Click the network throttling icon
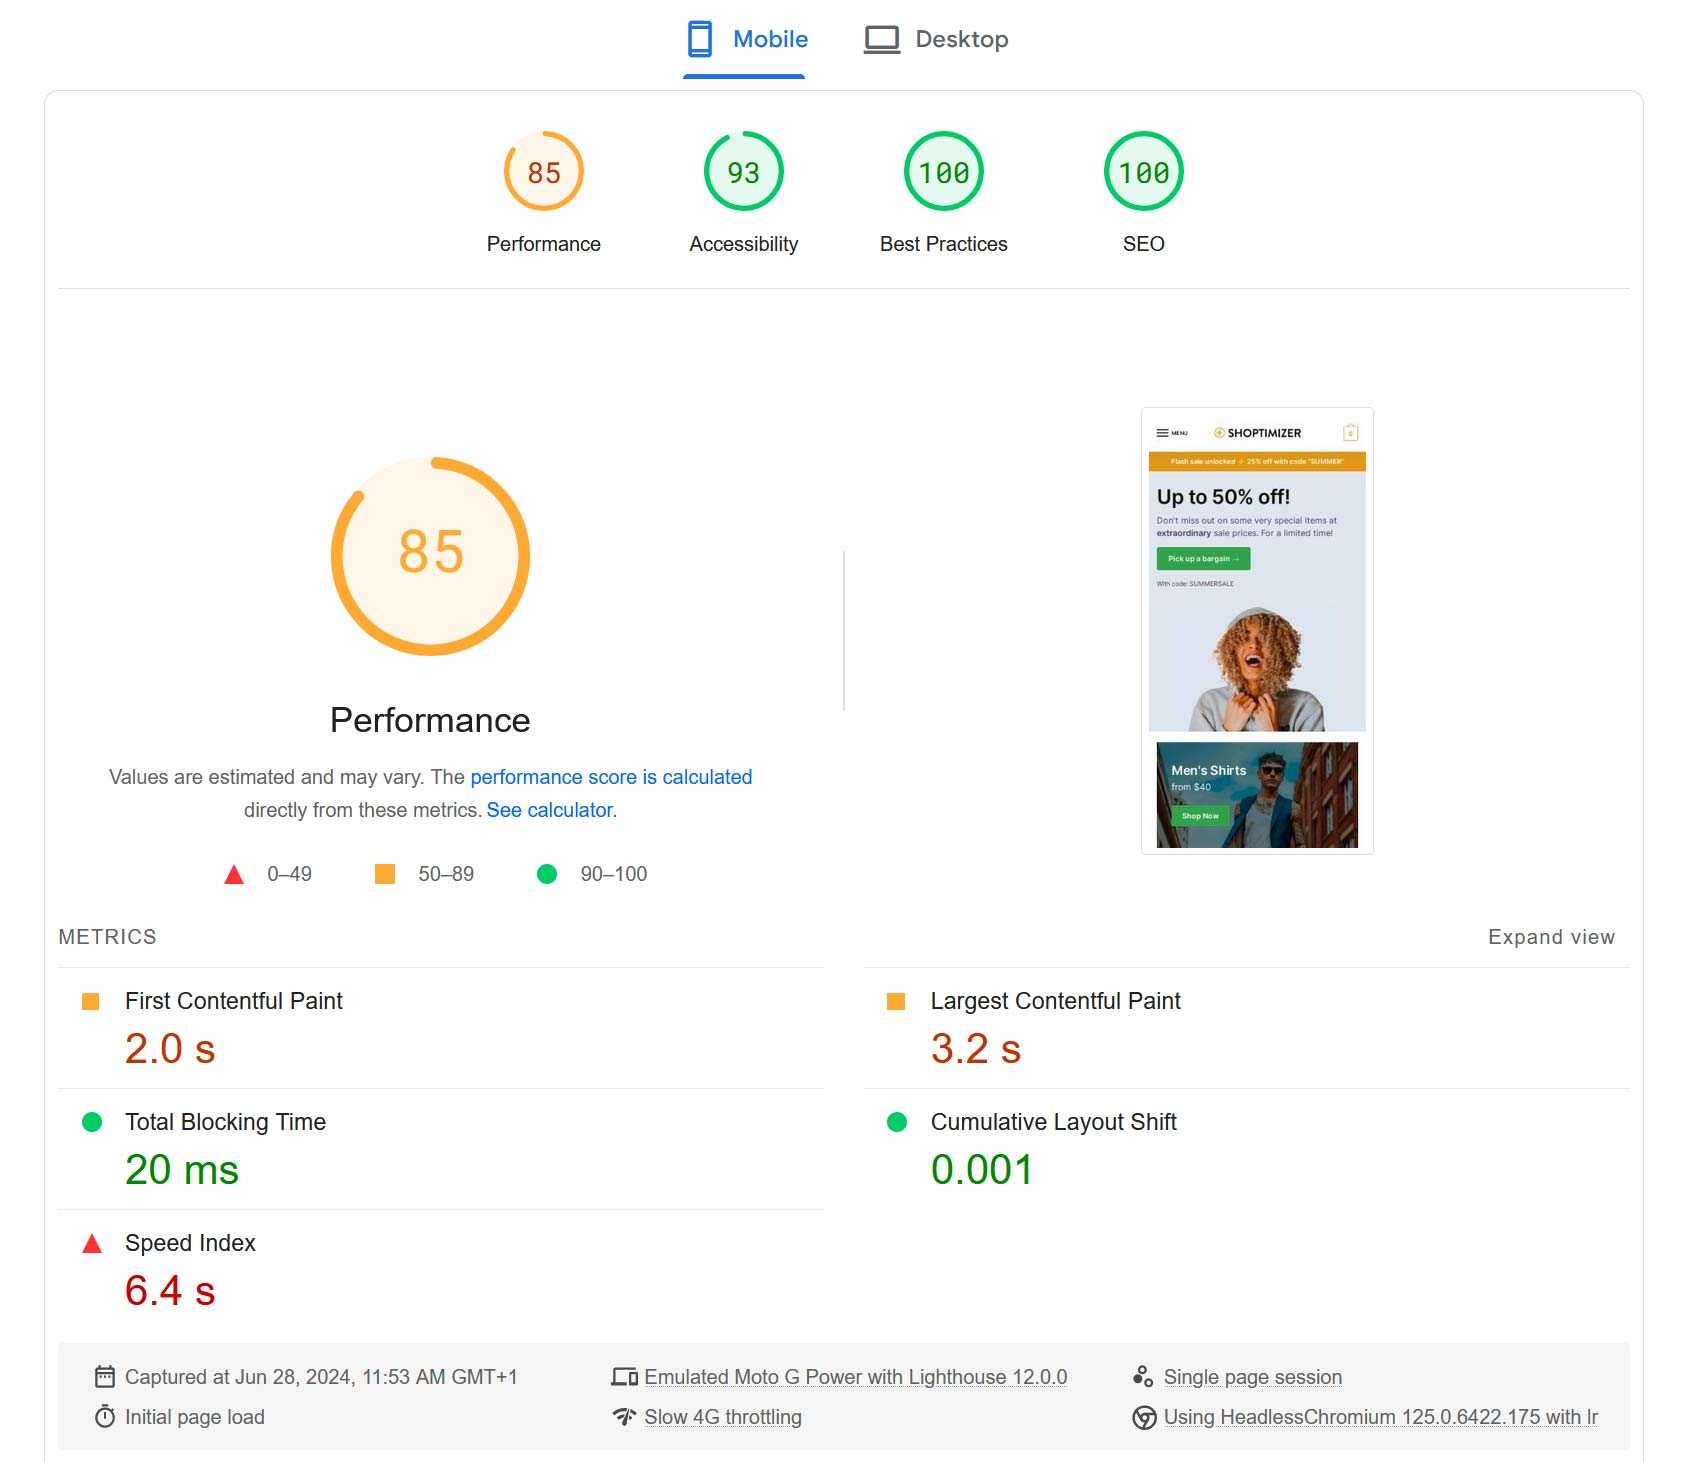 (624, 1417)
